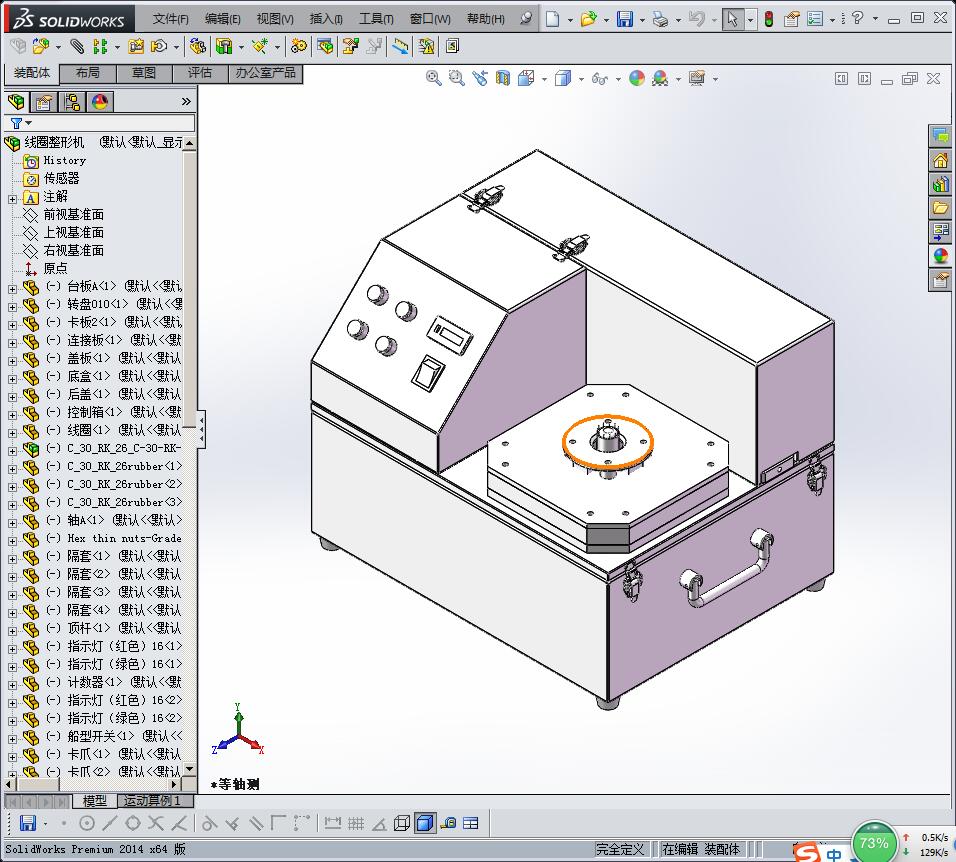Screen dimensions: 956x862
Task: Switch to the 办公室产品 tab
Action: pos(265,73)
